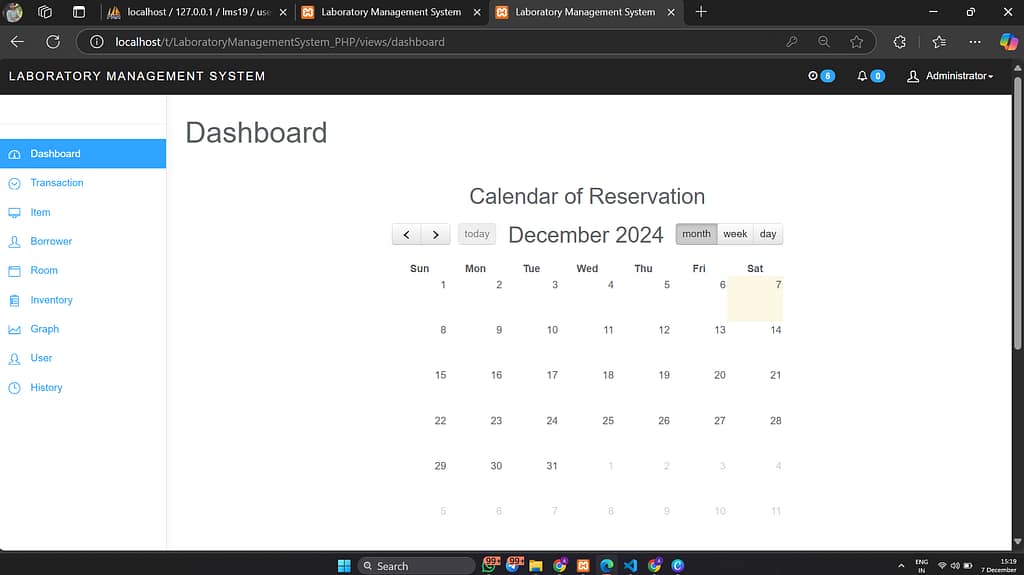Image resolution: width=1024 pixels, height=575 pixels.
Task: Click the browser address bar URL
Action: (x=280, y=42)
